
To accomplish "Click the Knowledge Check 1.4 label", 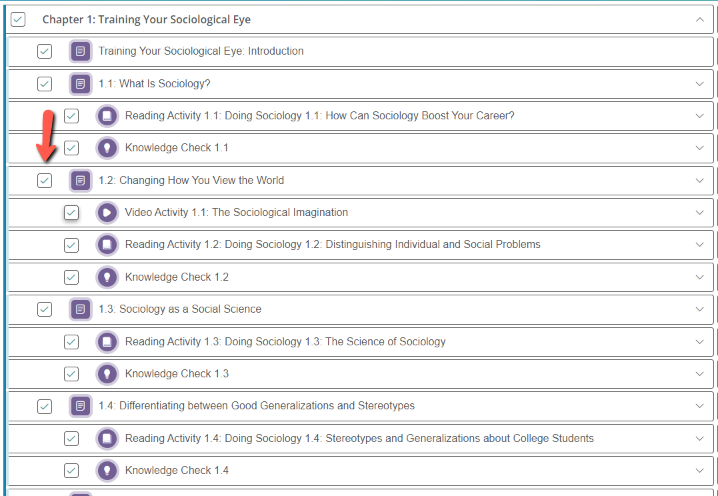I will pyautogui.click(x=177, y=470).
